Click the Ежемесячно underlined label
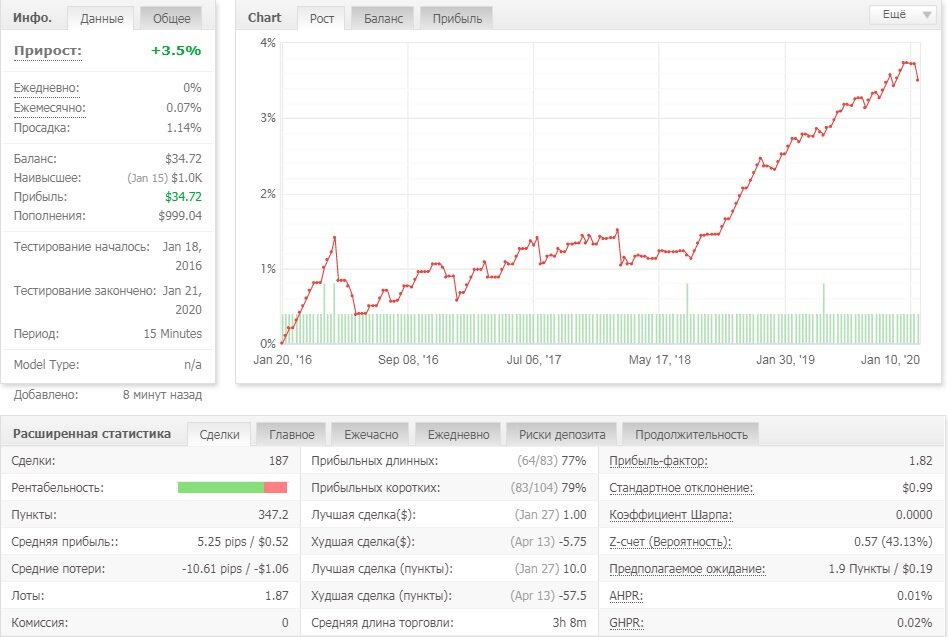Screen dimensions: 948x637 [50, 108]
